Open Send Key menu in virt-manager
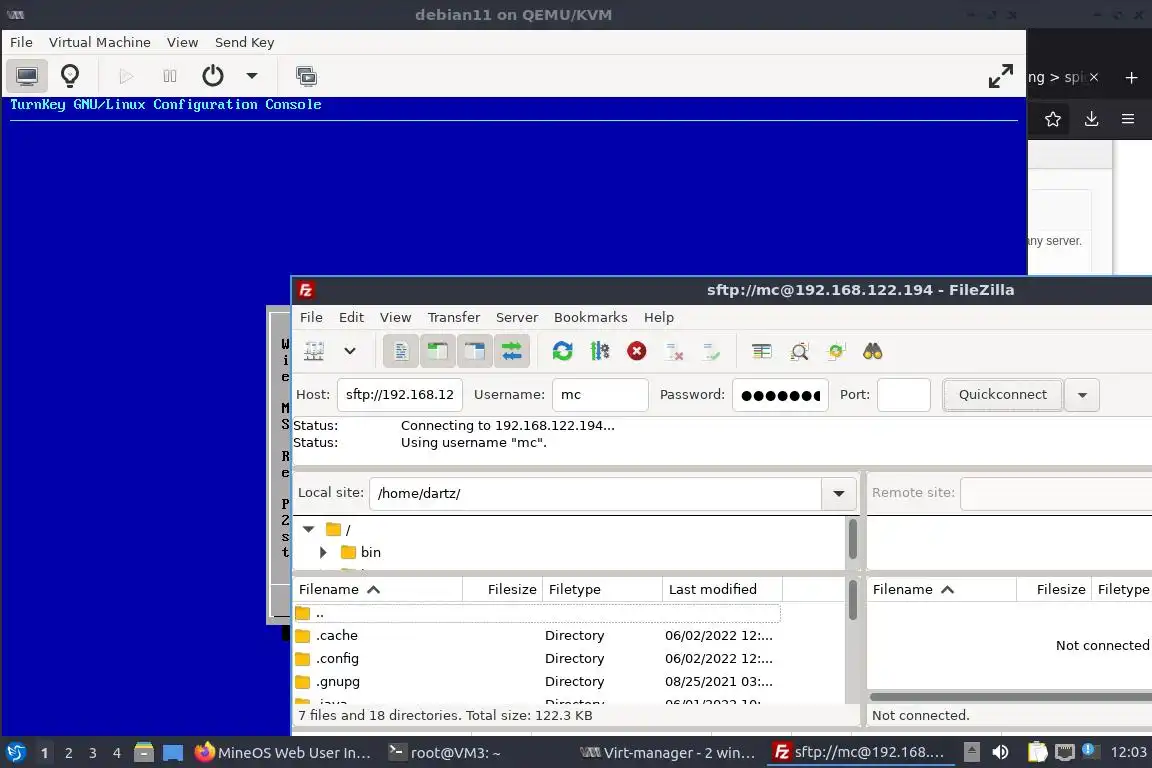 [245, 42]
